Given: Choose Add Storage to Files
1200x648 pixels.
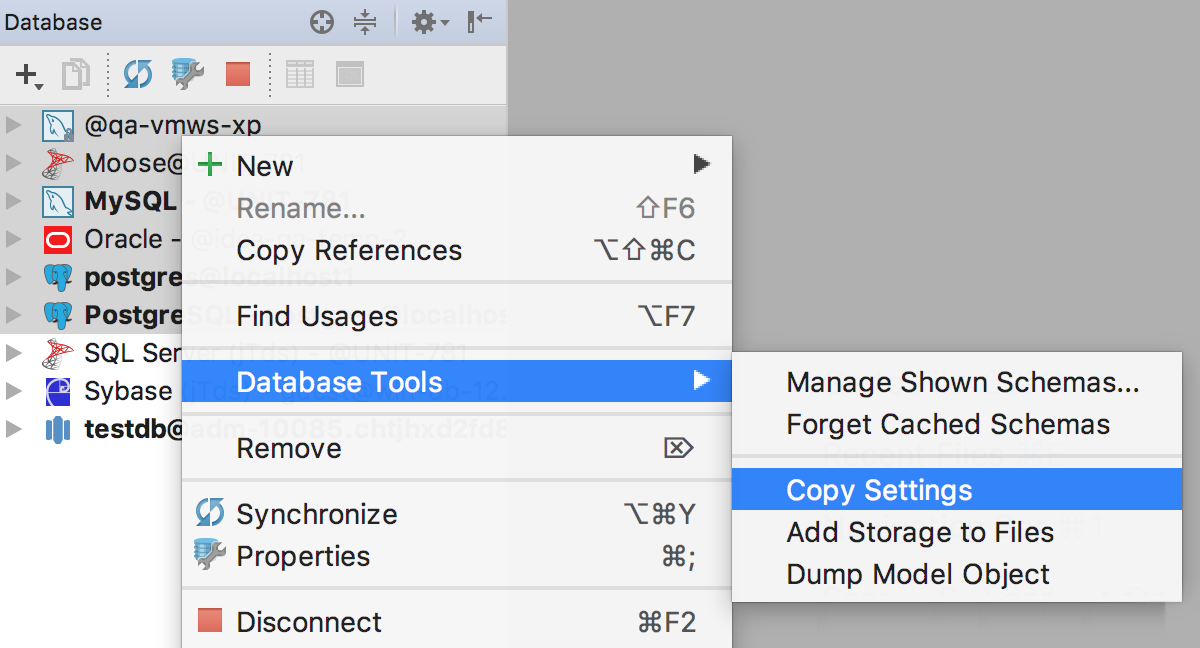Looking at the screenshot, I should [x=957, y=532].
